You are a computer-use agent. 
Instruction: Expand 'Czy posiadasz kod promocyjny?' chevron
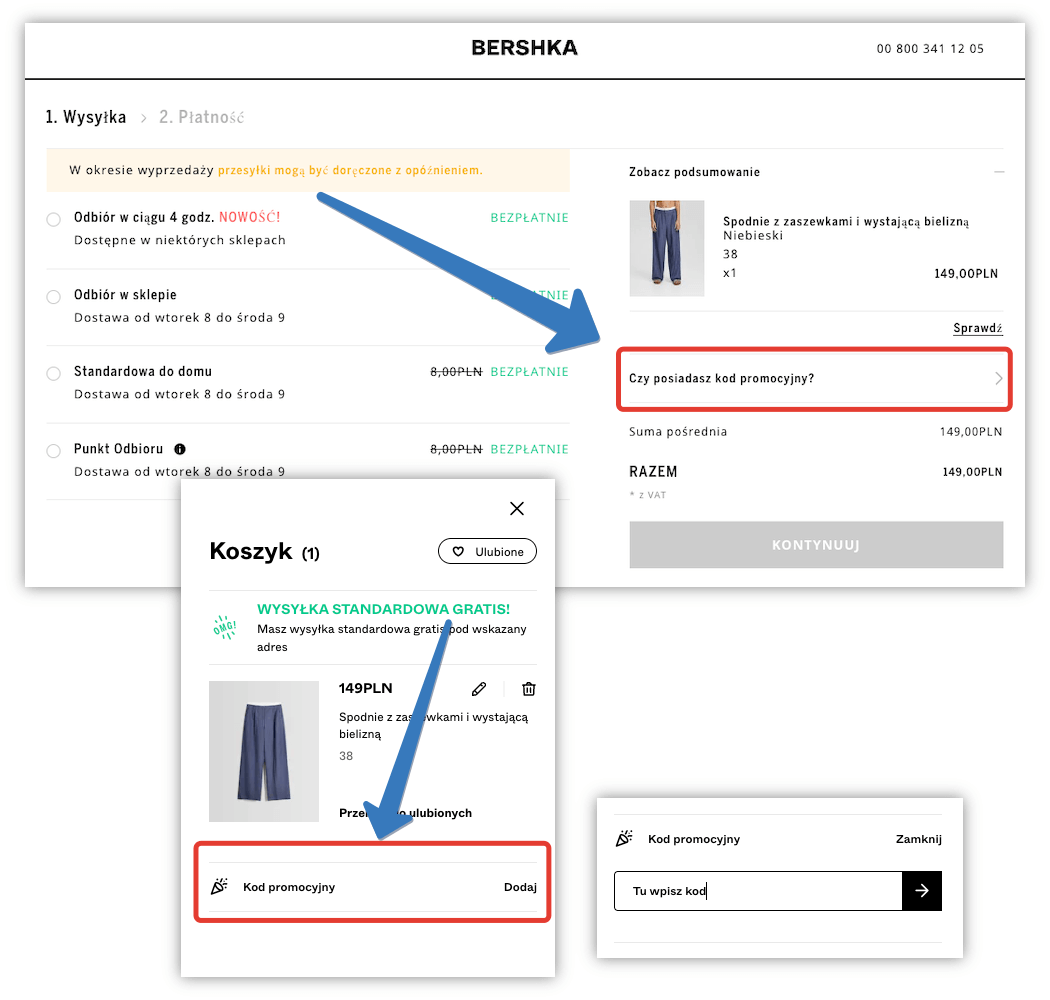tap(998, 379)
